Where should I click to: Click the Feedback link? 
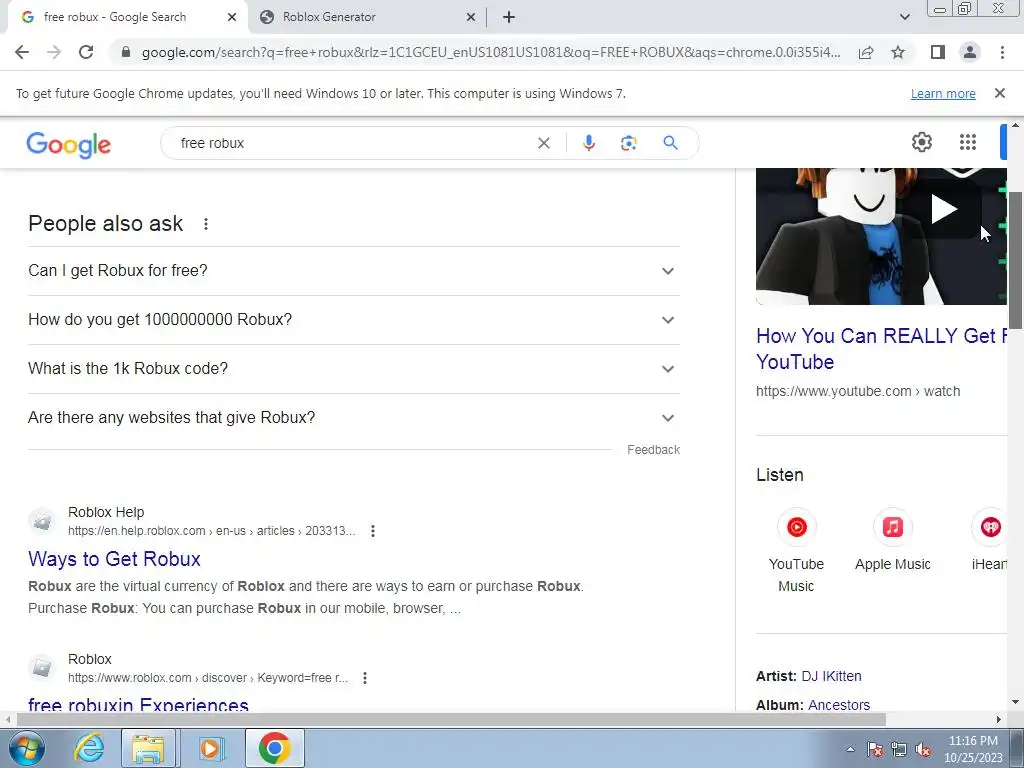coord(653,450)
